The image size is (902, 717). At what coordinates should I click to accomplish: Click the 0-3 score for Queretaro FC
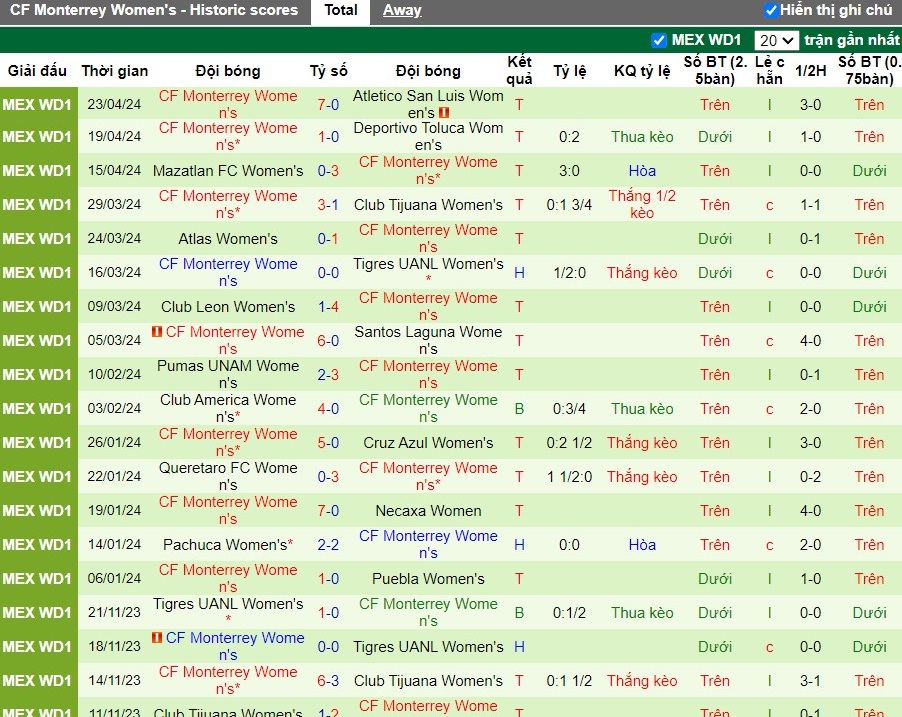(x=328, y=477)
